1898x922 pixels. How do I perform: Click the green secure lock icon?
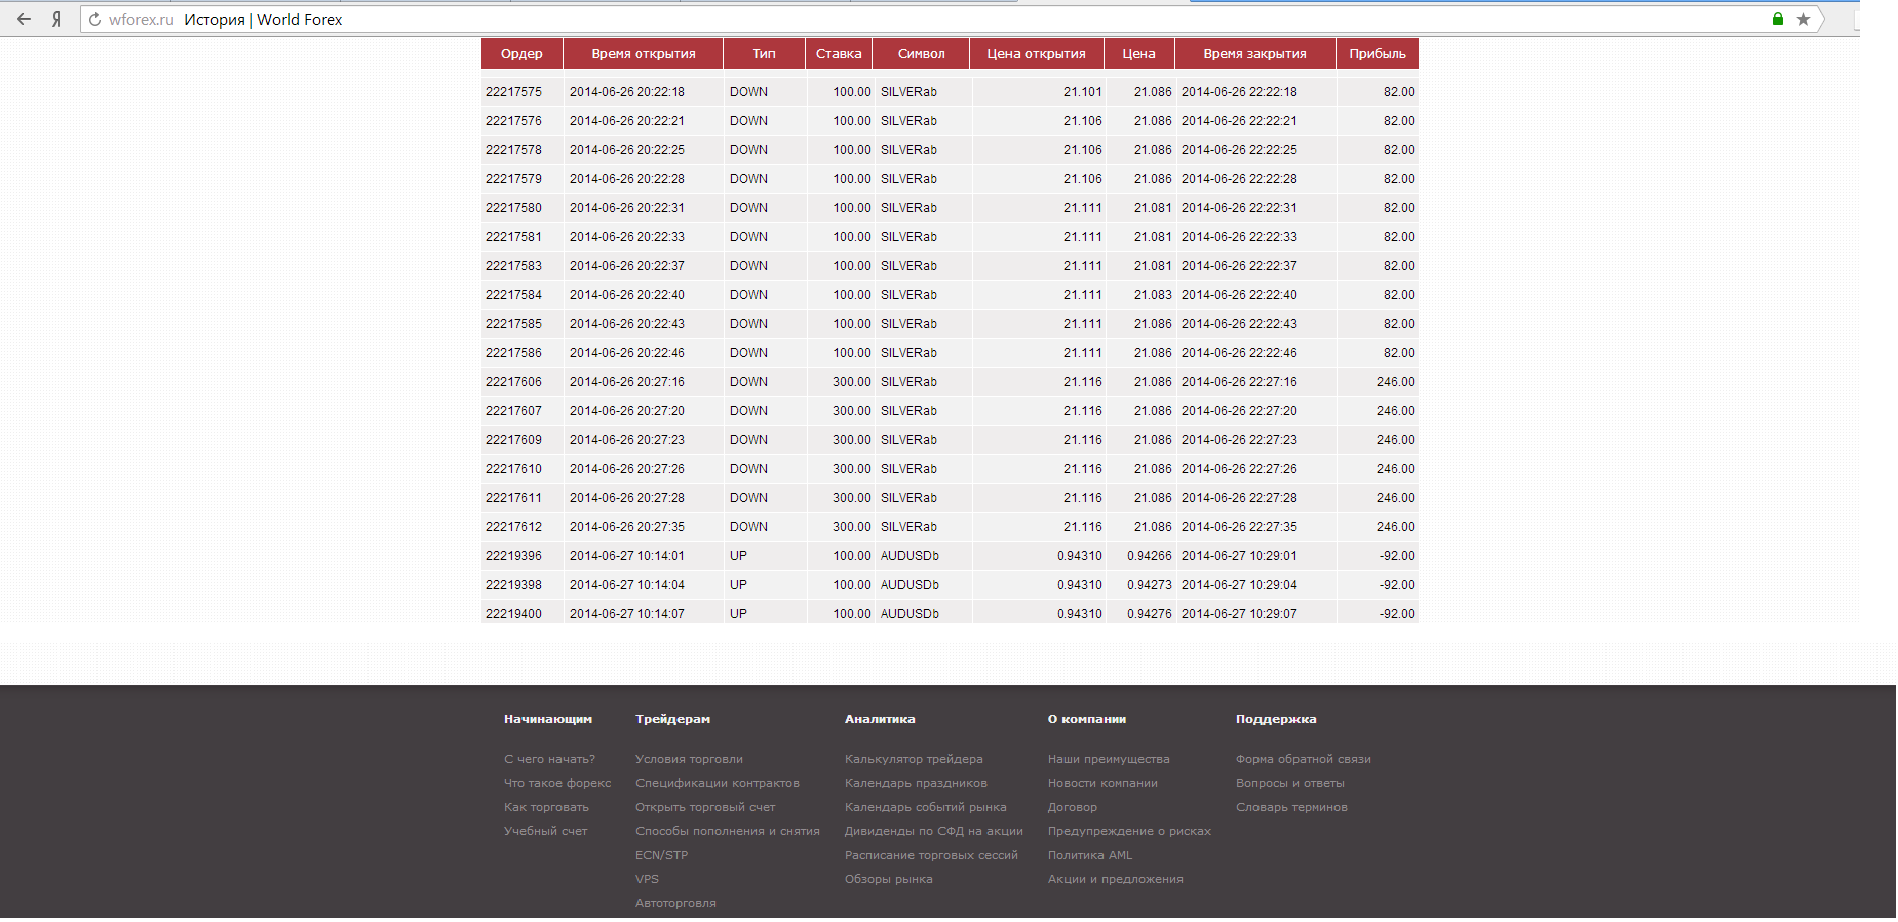click(1778, 19)
